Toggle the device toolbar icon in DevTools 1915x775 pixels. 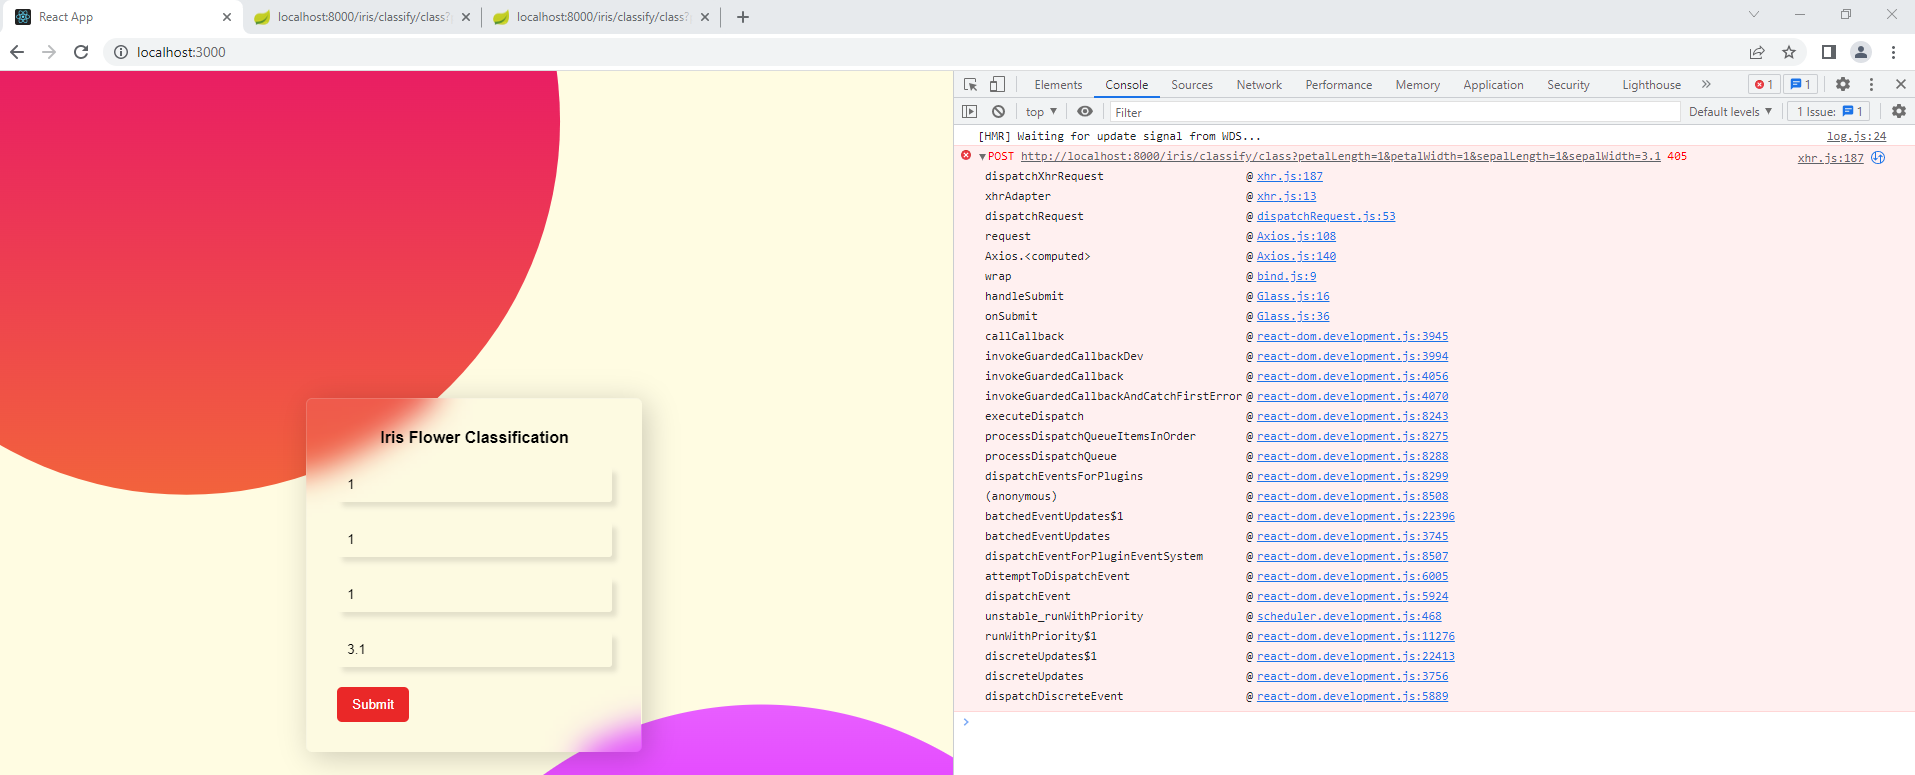click(x=997, y=85)
